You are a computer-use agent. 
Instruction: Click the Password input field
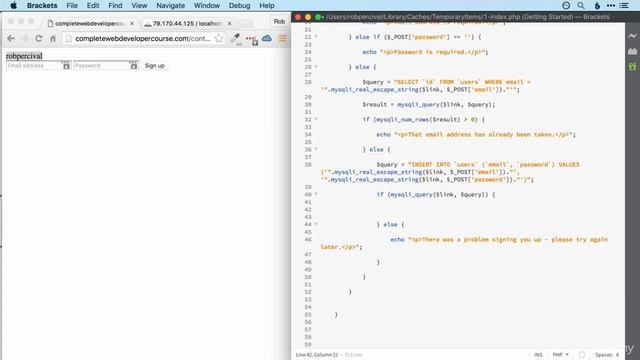click(x=105, y=65)
